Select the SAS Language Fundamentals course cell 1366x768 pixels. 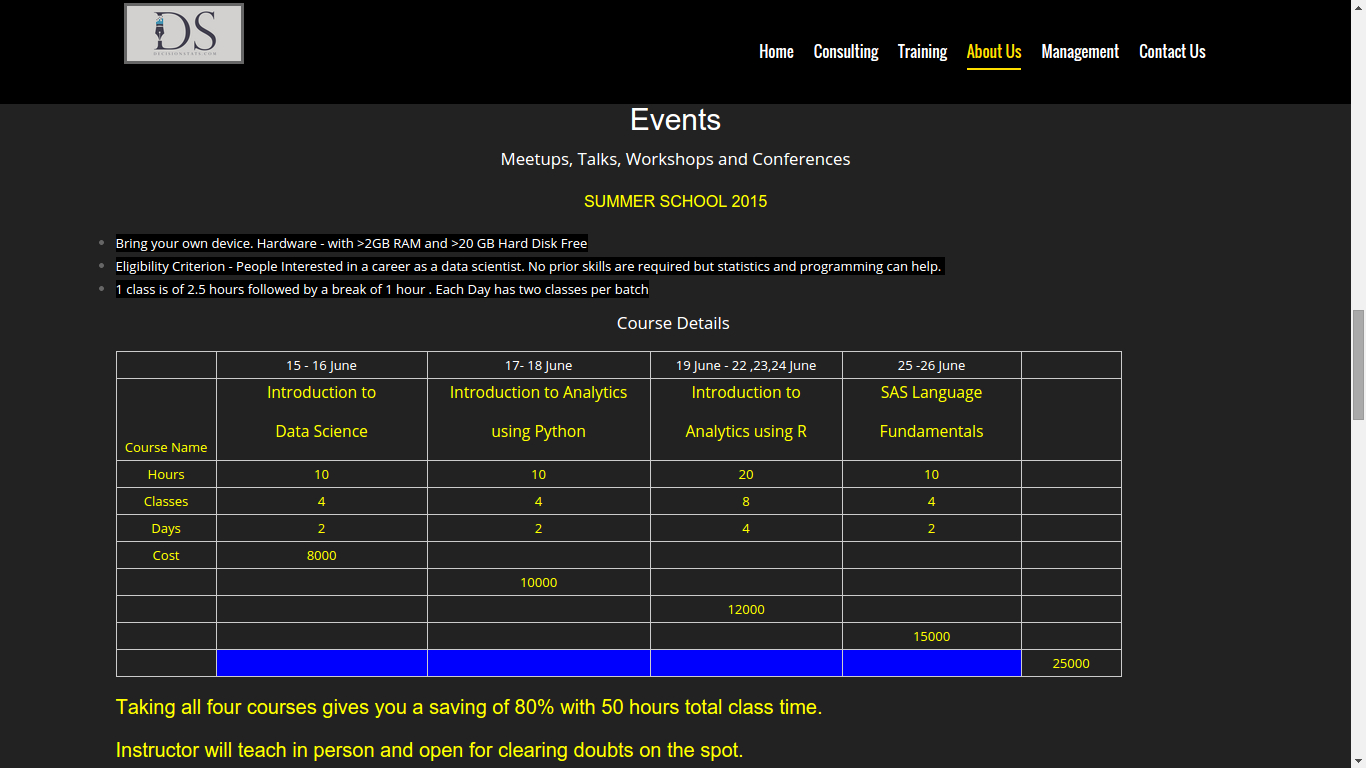[x=931, y=412]
